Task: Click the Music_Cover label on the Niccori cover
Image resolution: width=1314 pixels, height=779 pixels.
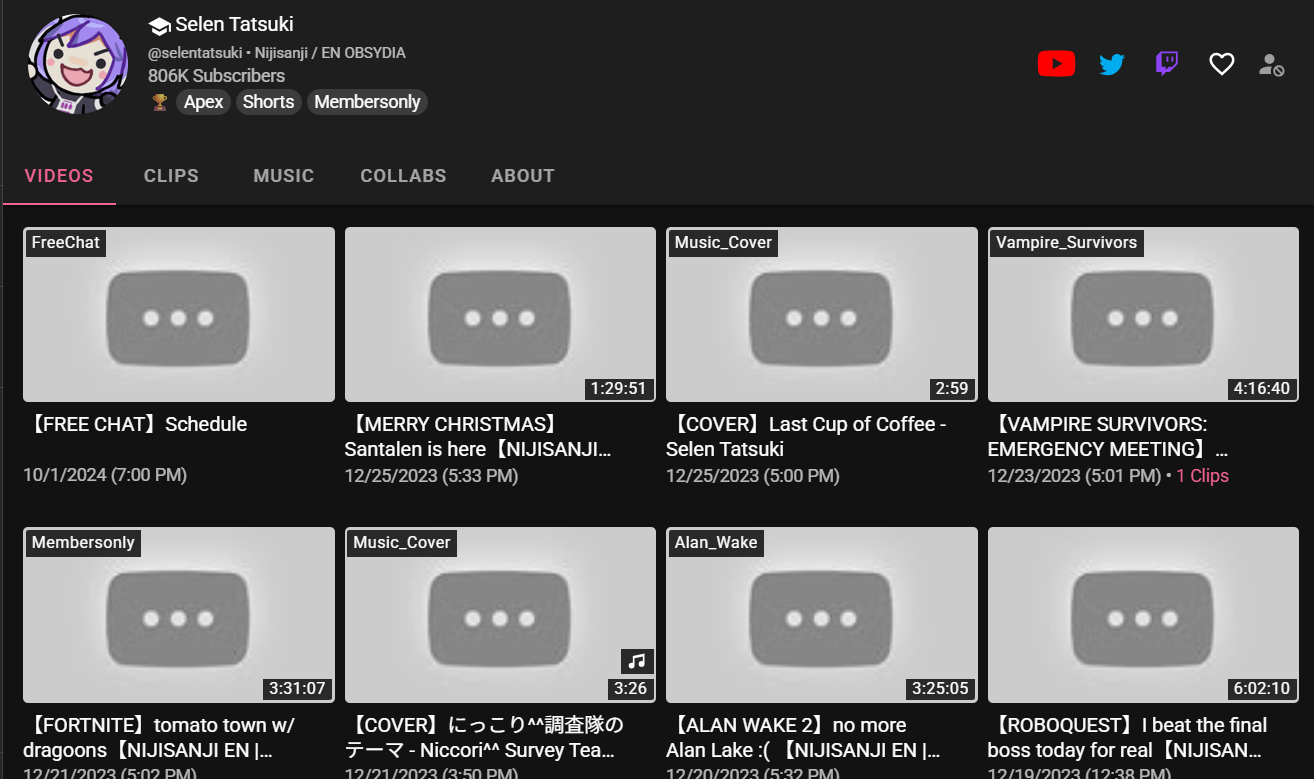Action: point(402,543)
